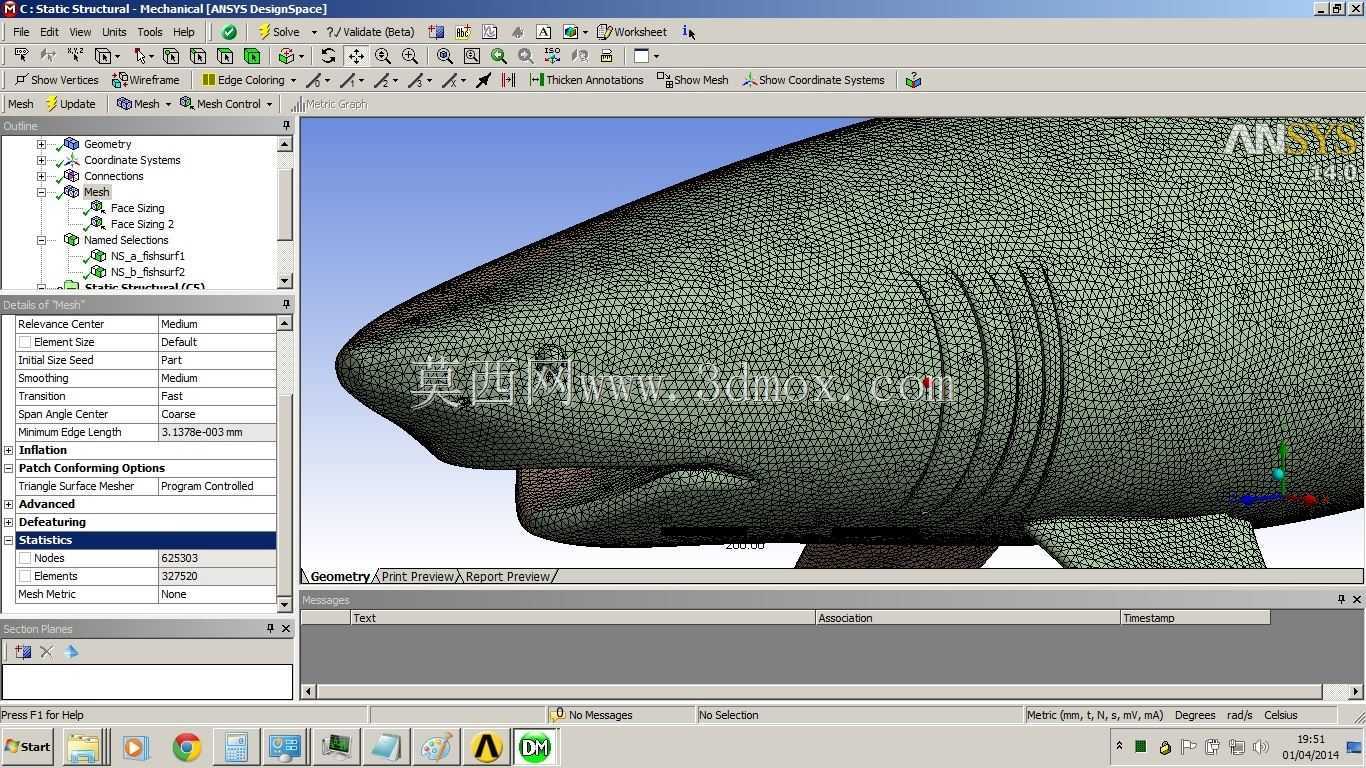Viewport: 1366px width, 768px height.
Task: Expand the Inflation details section
Action: (9, 450)
